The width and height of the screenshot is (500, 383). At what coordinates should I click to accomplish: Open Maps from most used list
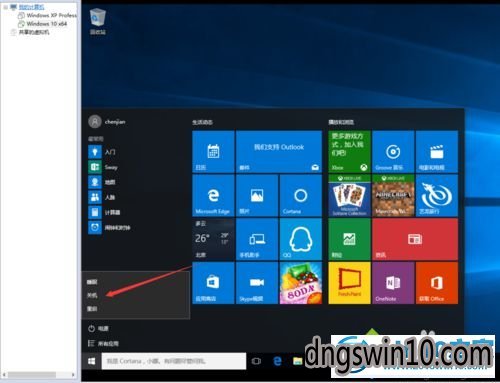tap(102, 182)
